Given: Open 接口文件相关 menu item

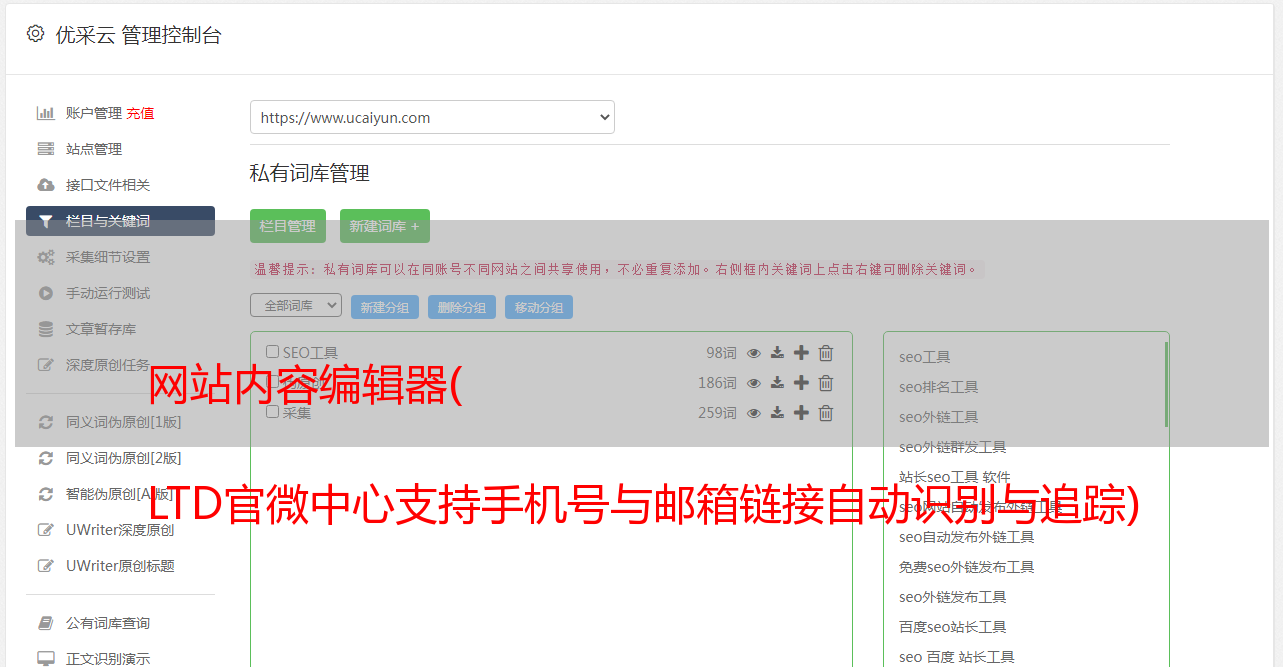Looking at the screenshot, I should 108,185.
